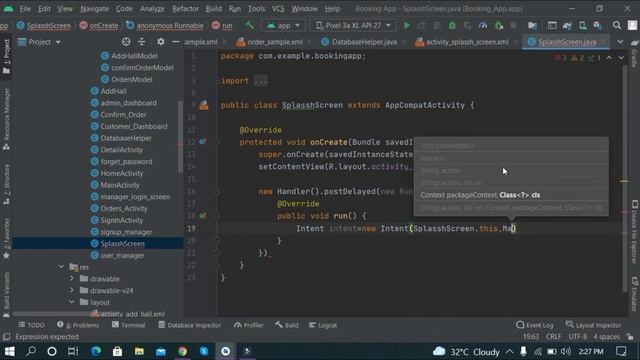This screenshot has height=360, width=640.
Task: Open the File menu
Action: point(25,9)
